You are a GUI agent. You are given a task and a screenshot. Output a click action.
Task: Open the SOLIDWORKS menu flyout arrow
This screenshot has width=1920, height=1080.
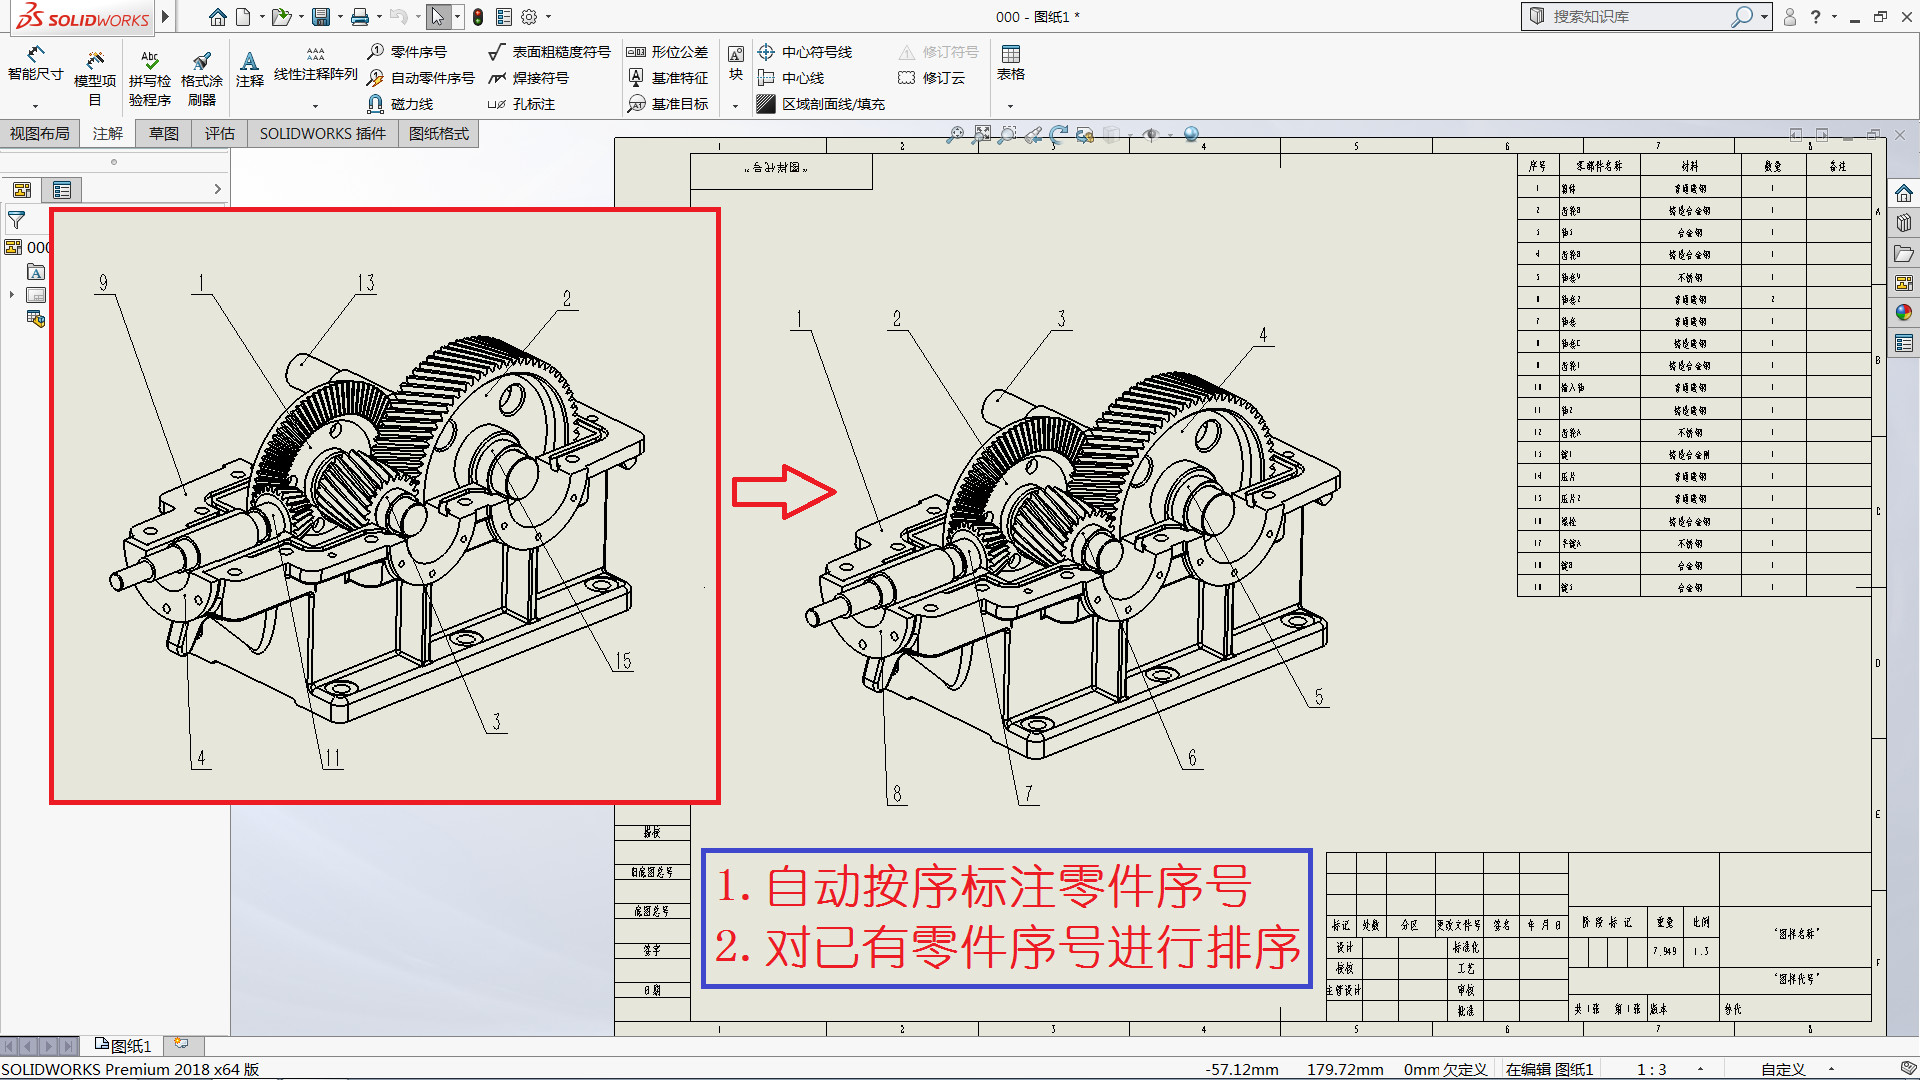[166, 16]
